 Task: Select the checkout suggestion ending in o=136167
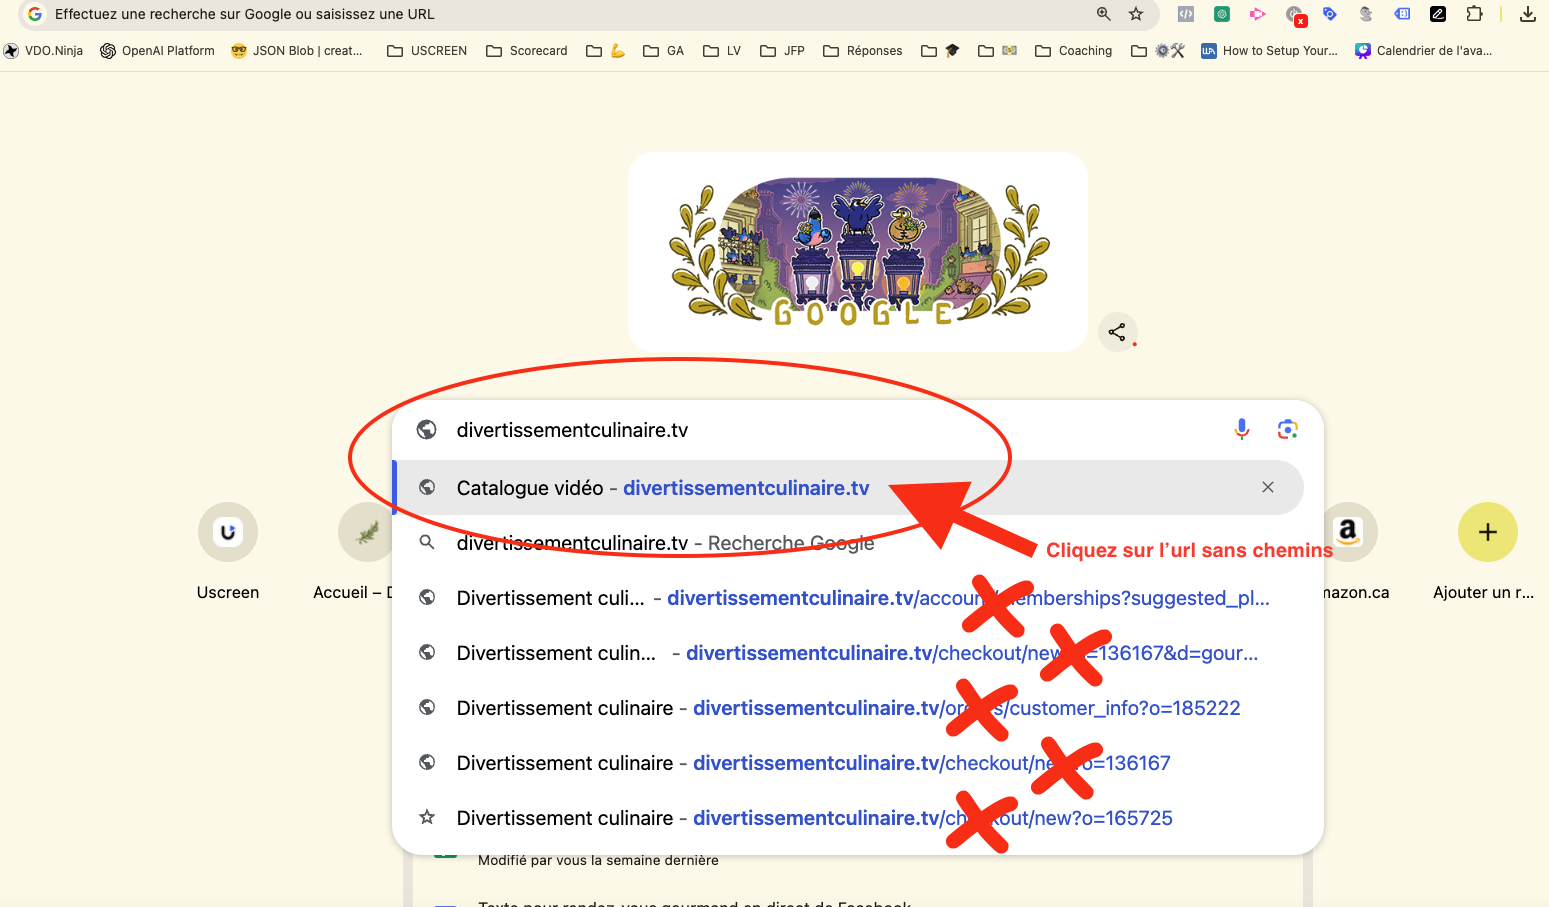point(850,763)
